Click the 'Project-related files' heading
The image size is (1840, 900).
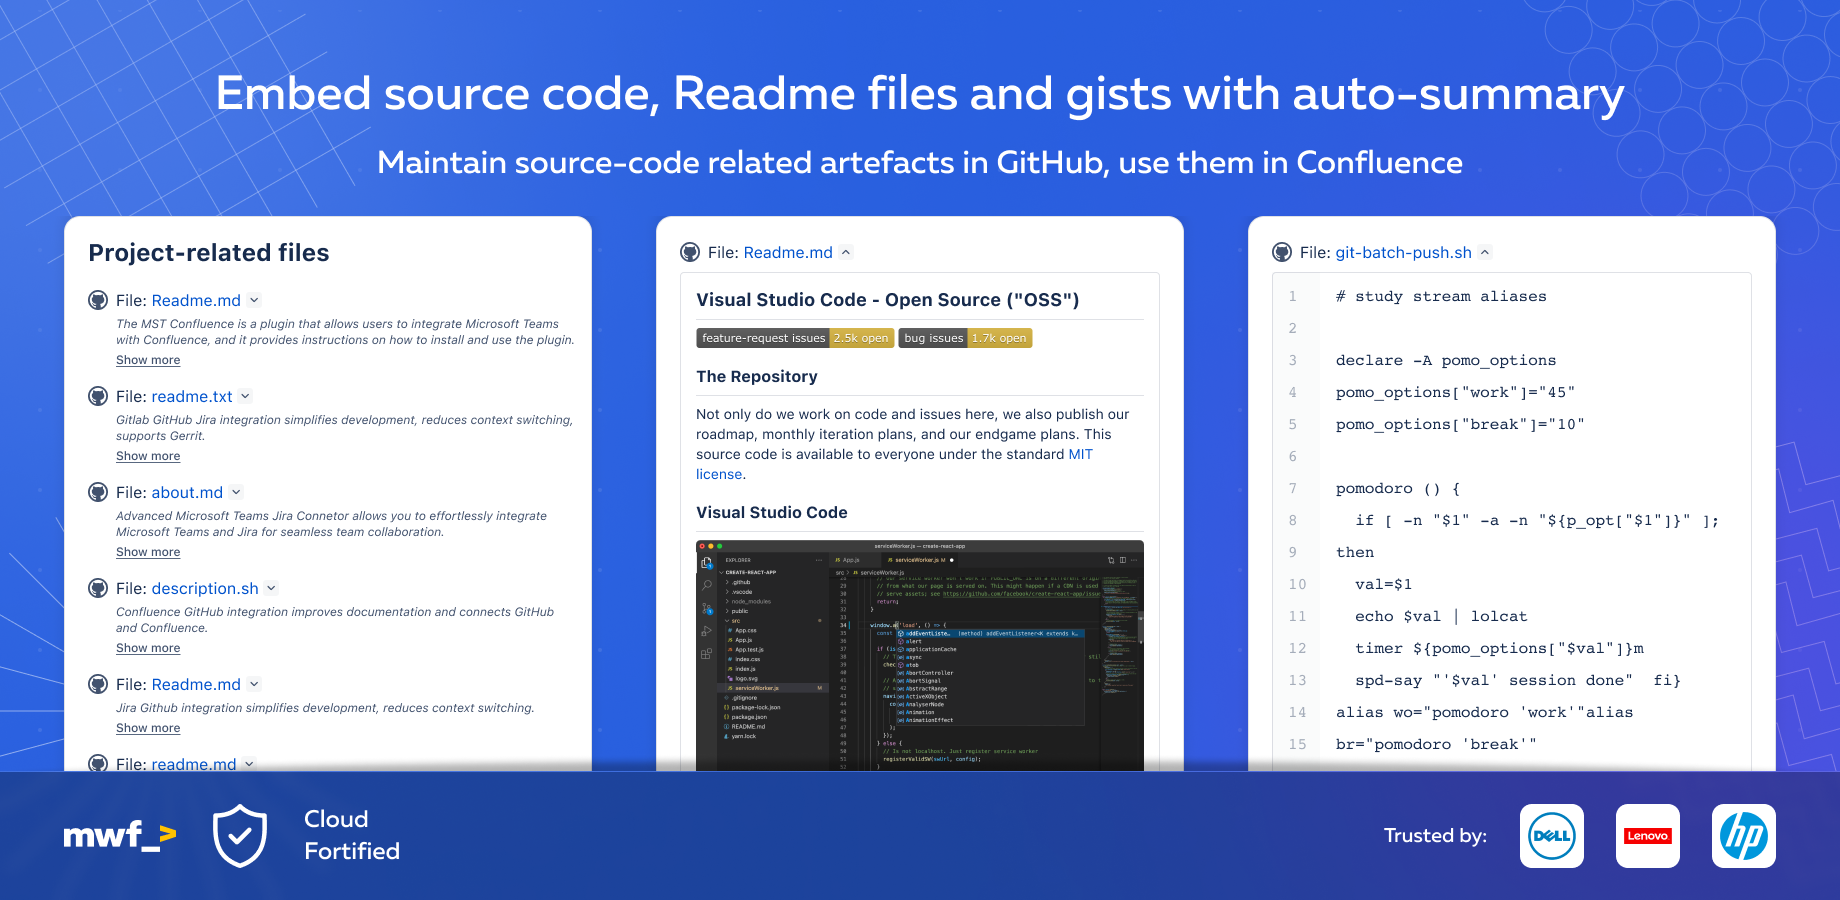coord(209,252)
